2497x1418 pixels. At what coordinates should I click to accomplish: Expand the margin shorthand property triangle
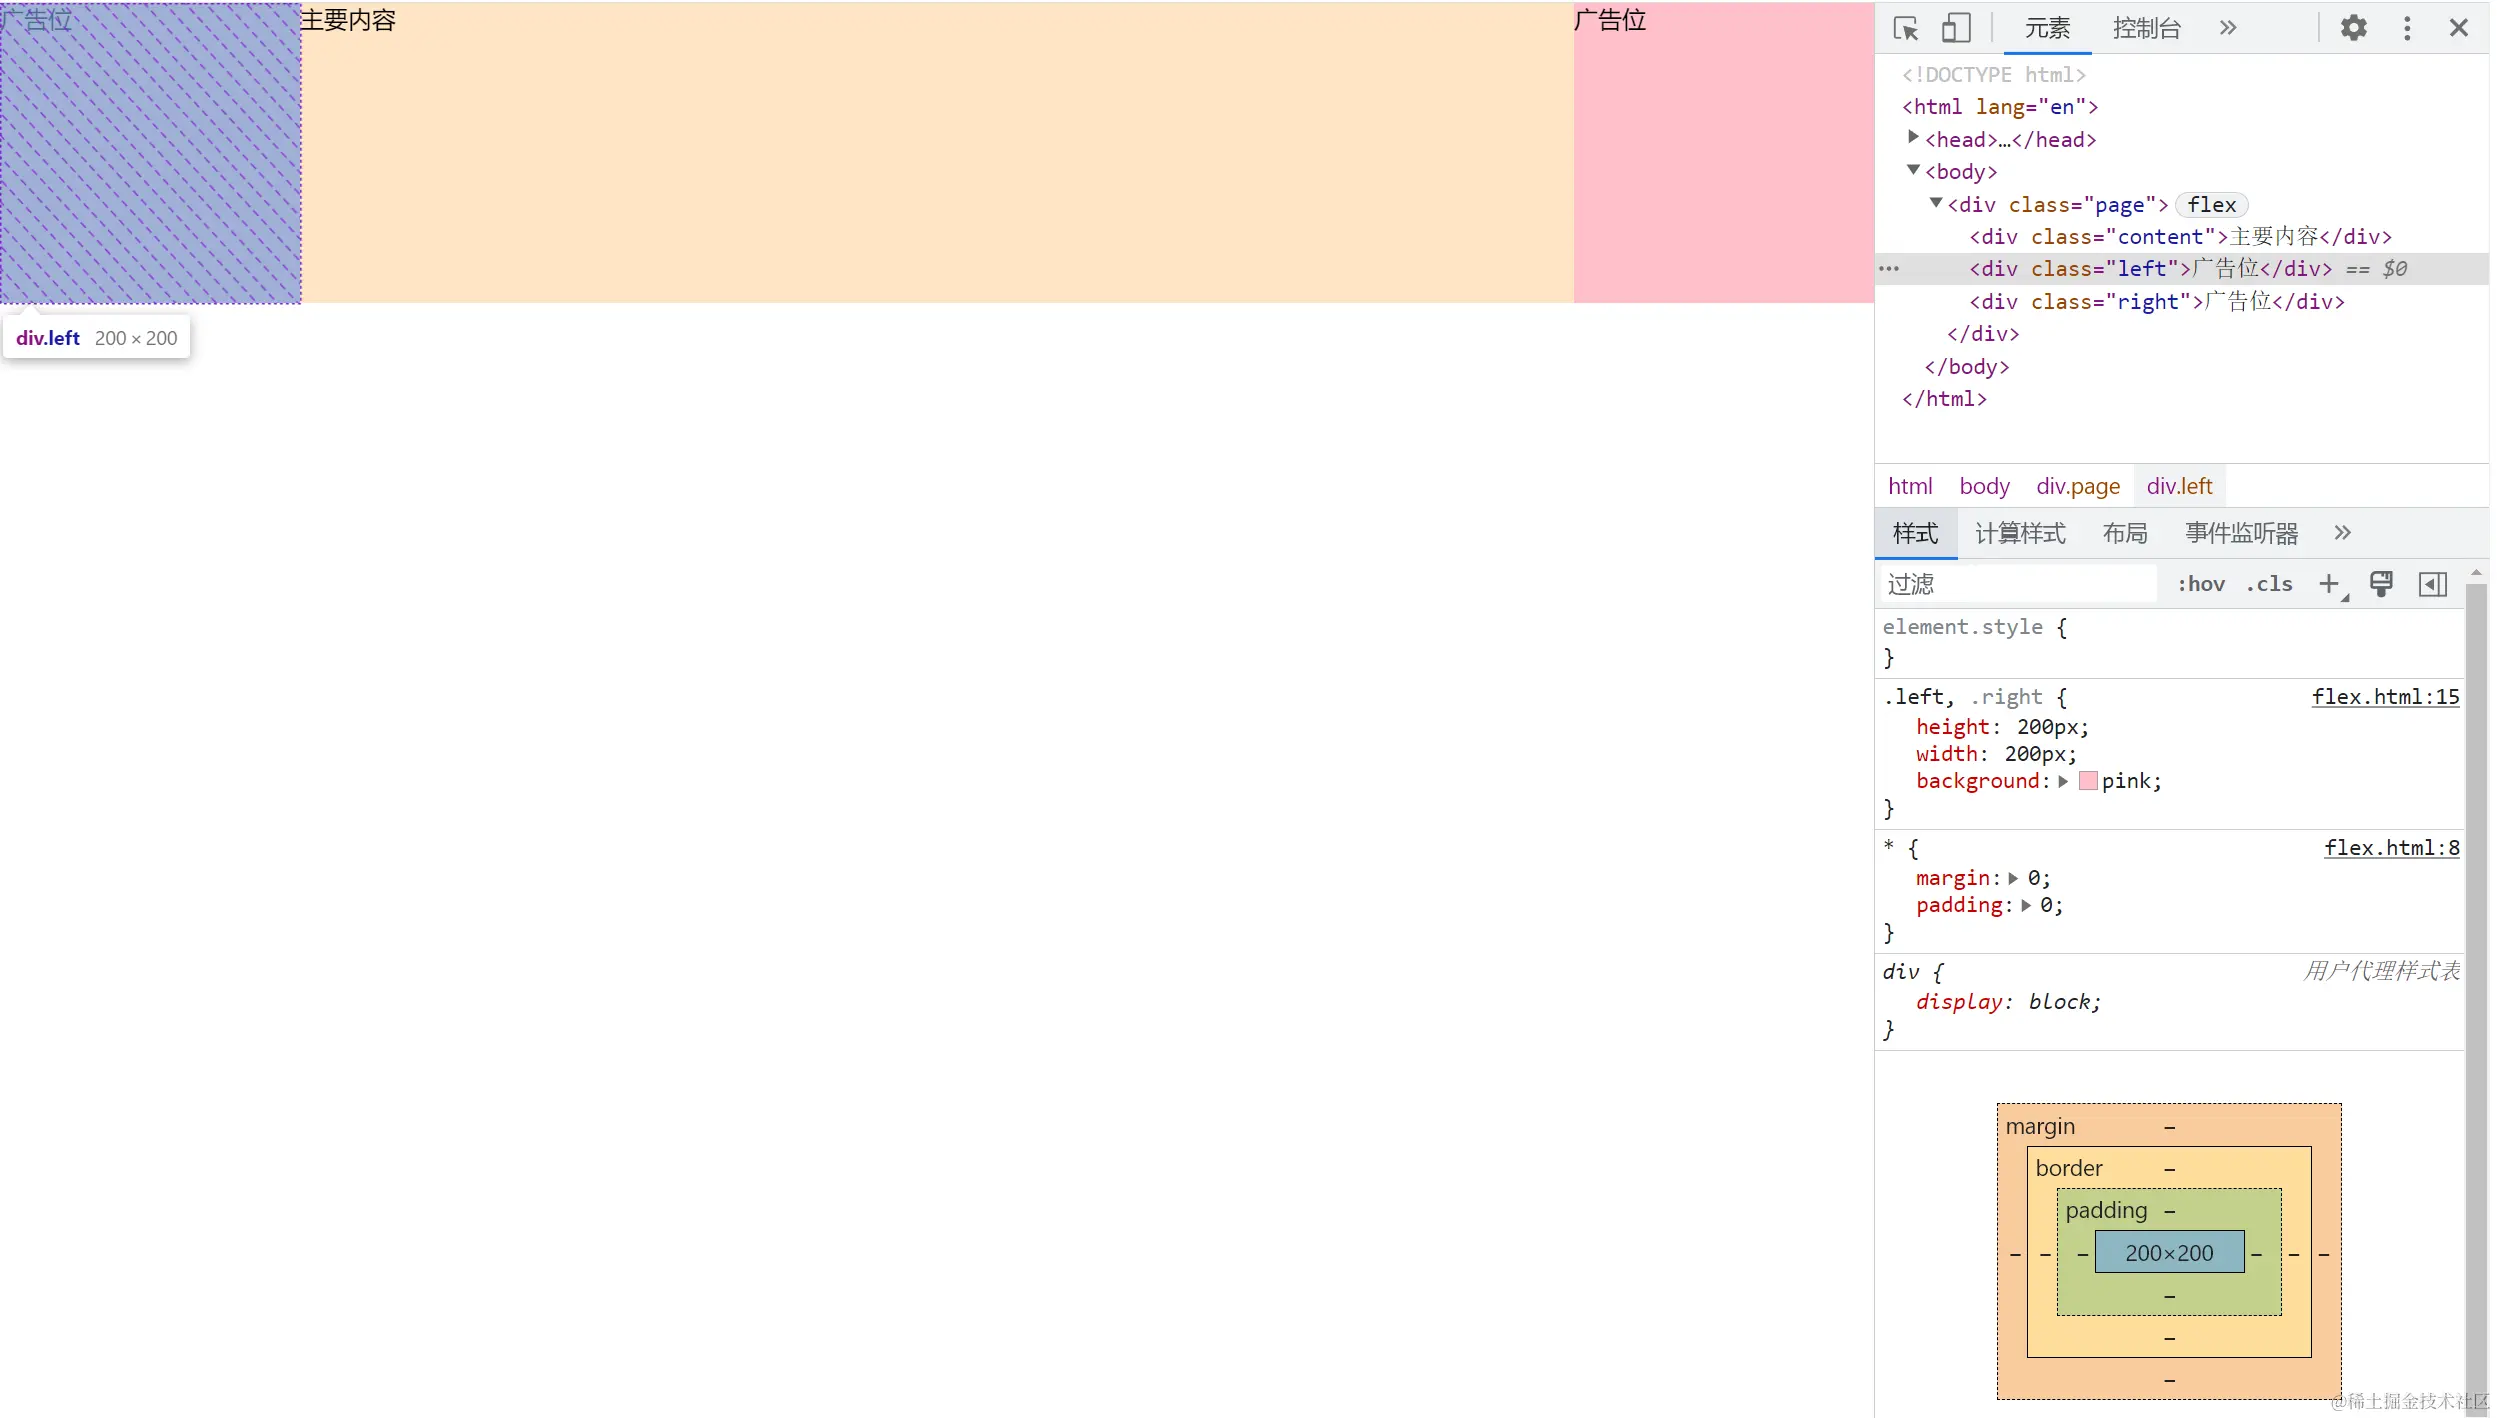pyautogui.click(x=2013, y=879)
